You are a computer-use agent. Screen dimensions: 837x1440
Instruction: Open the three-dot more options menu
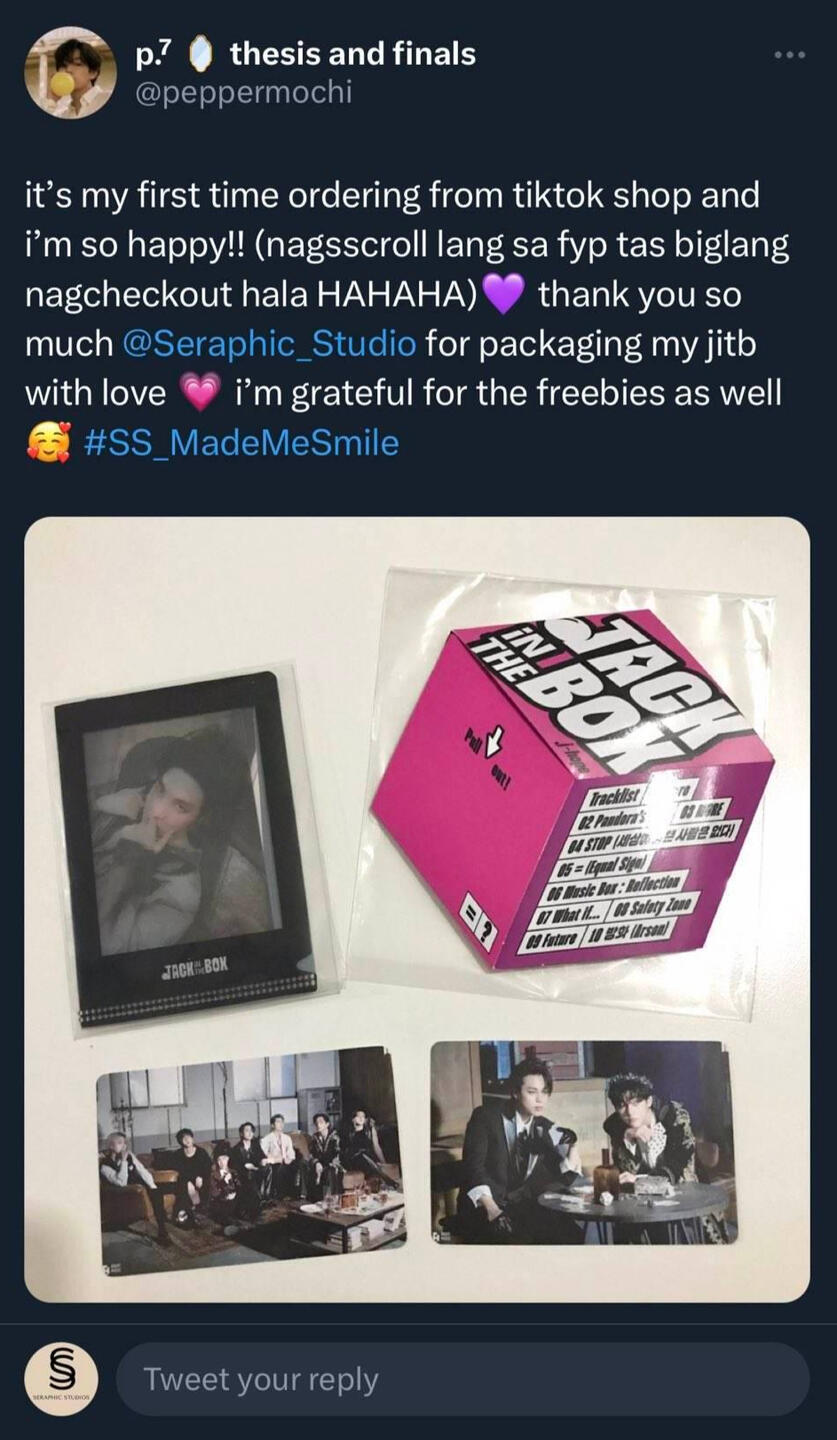[x=789, y=54]
